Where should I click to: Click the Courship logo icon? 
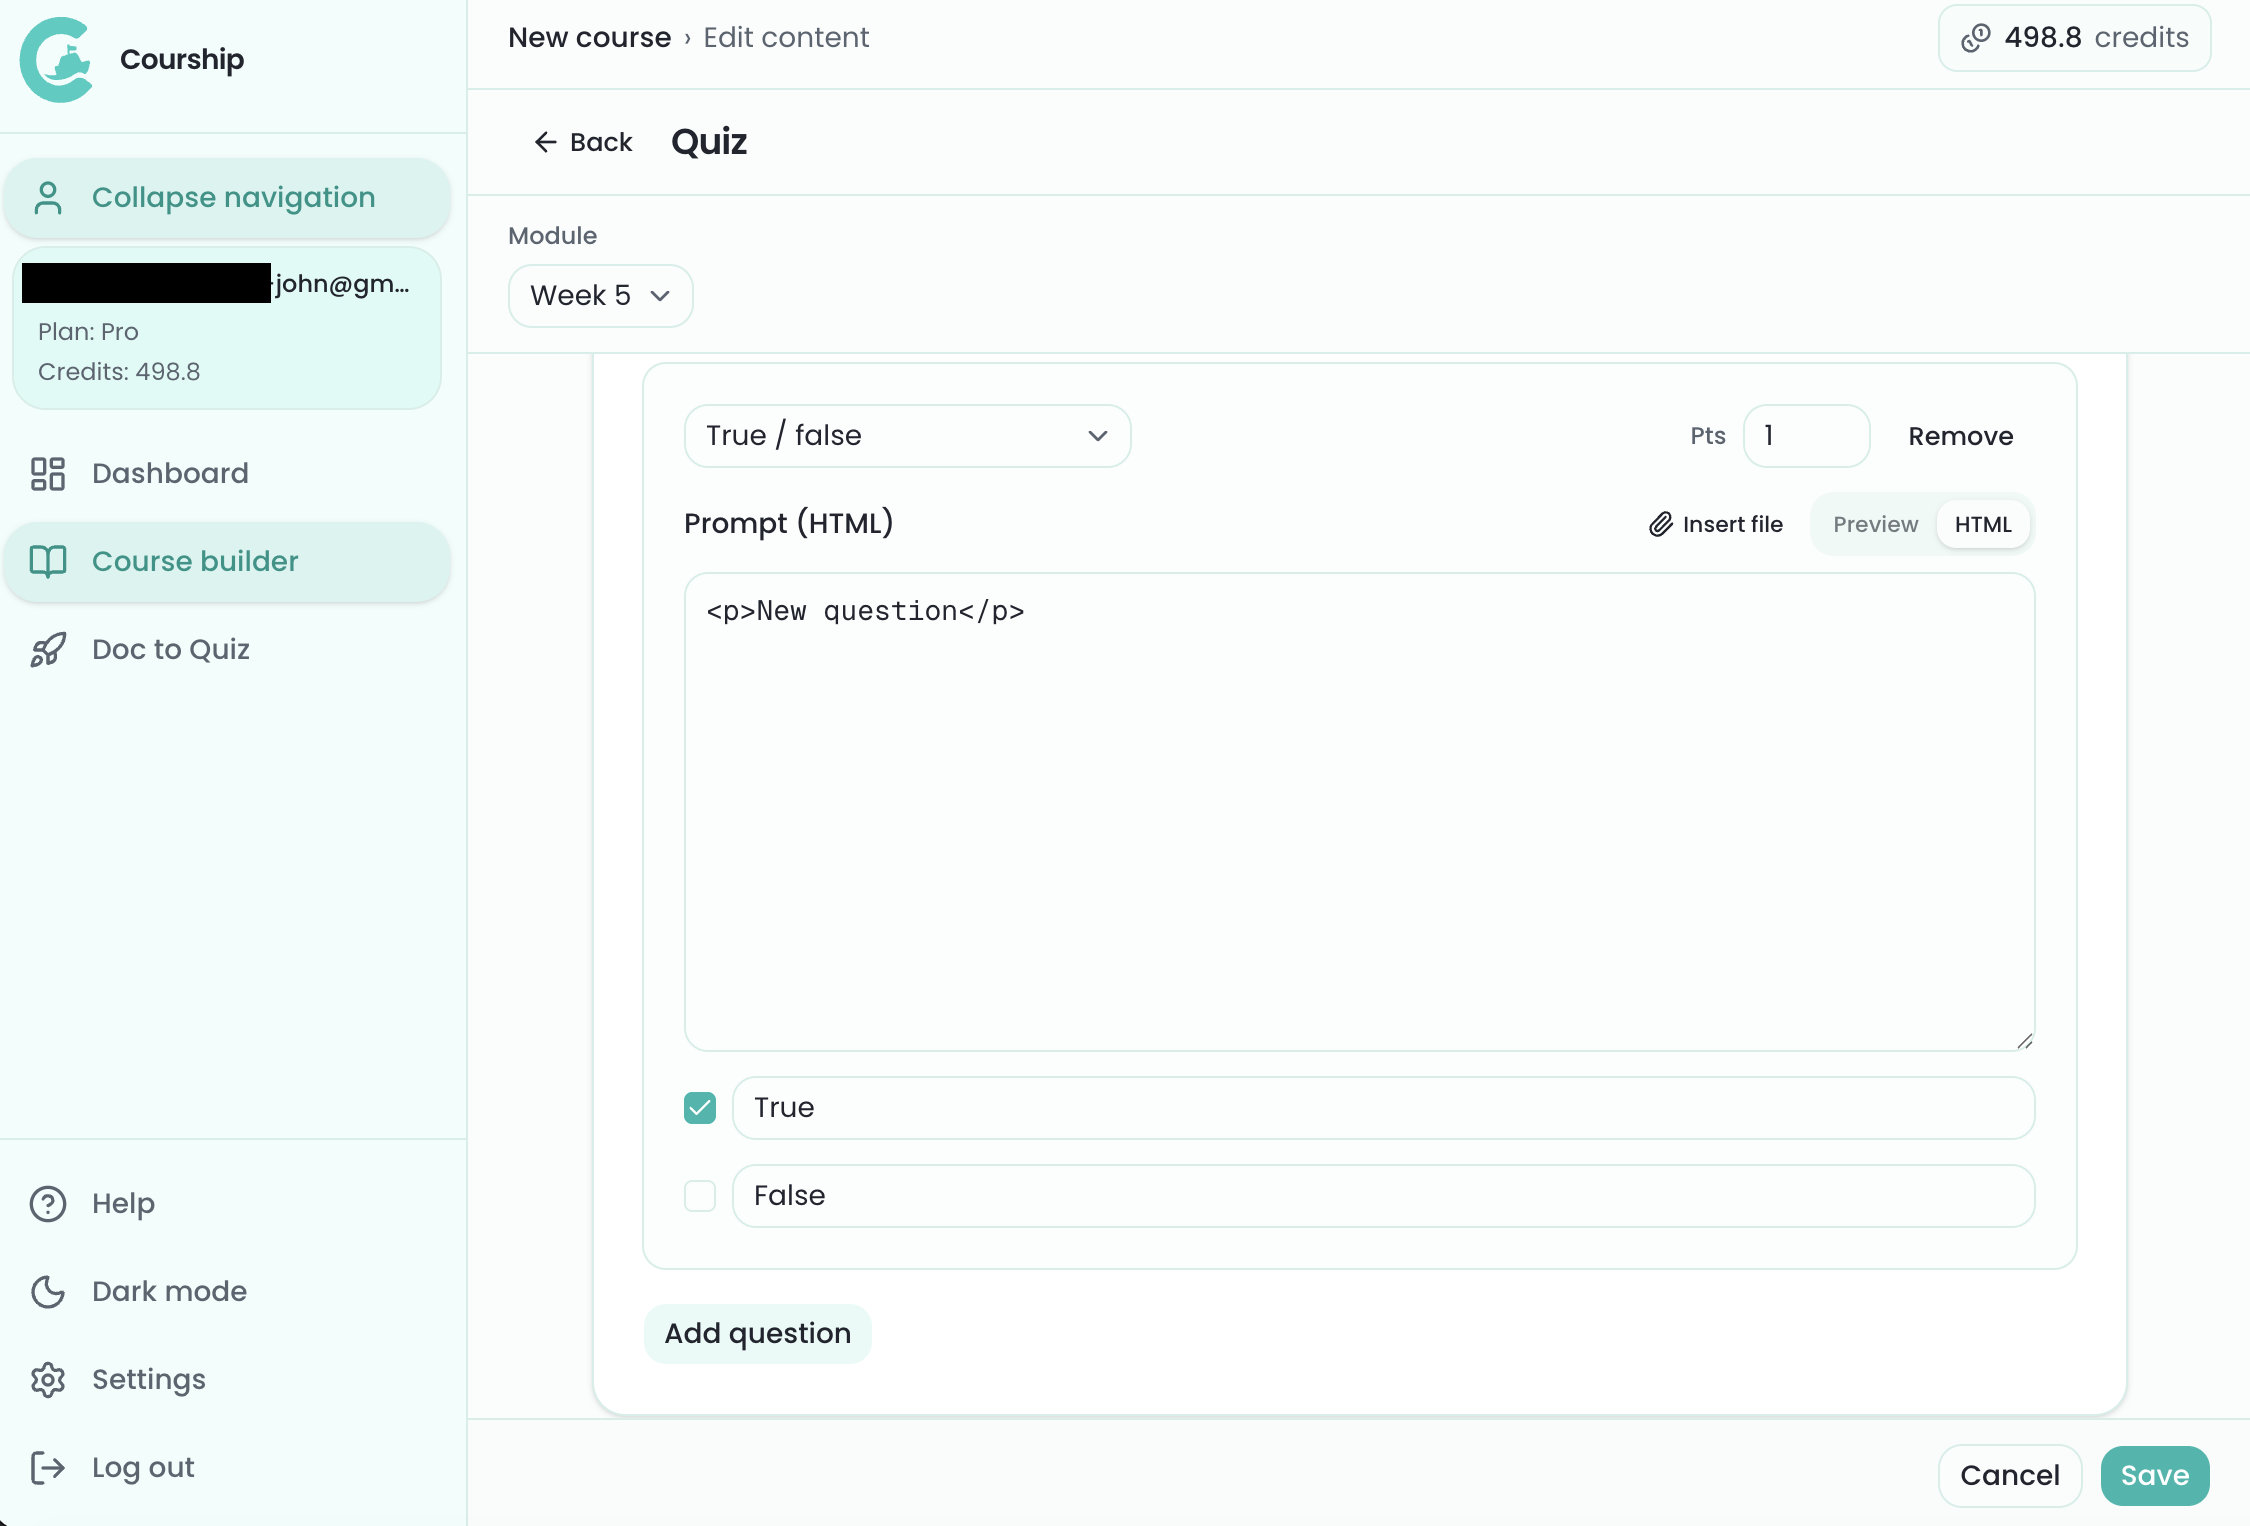click(57, 60)
